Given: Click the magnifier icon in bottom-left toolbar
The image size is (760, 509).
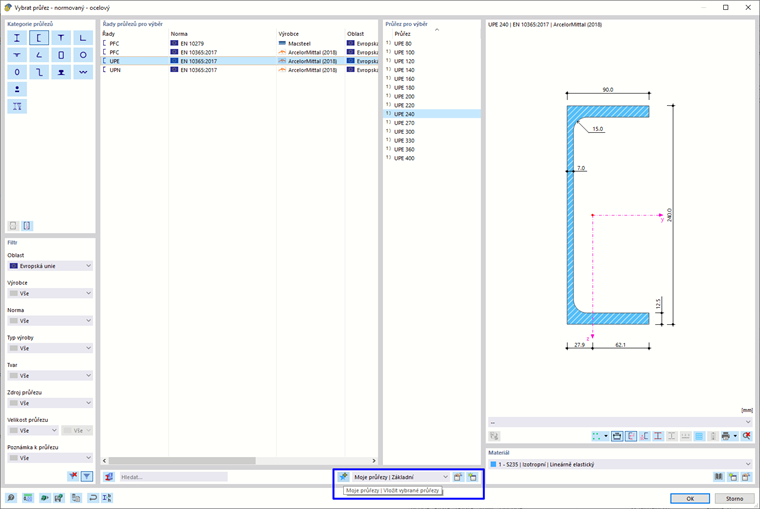Looking at the screenshot, I should [x=10, y=498].
